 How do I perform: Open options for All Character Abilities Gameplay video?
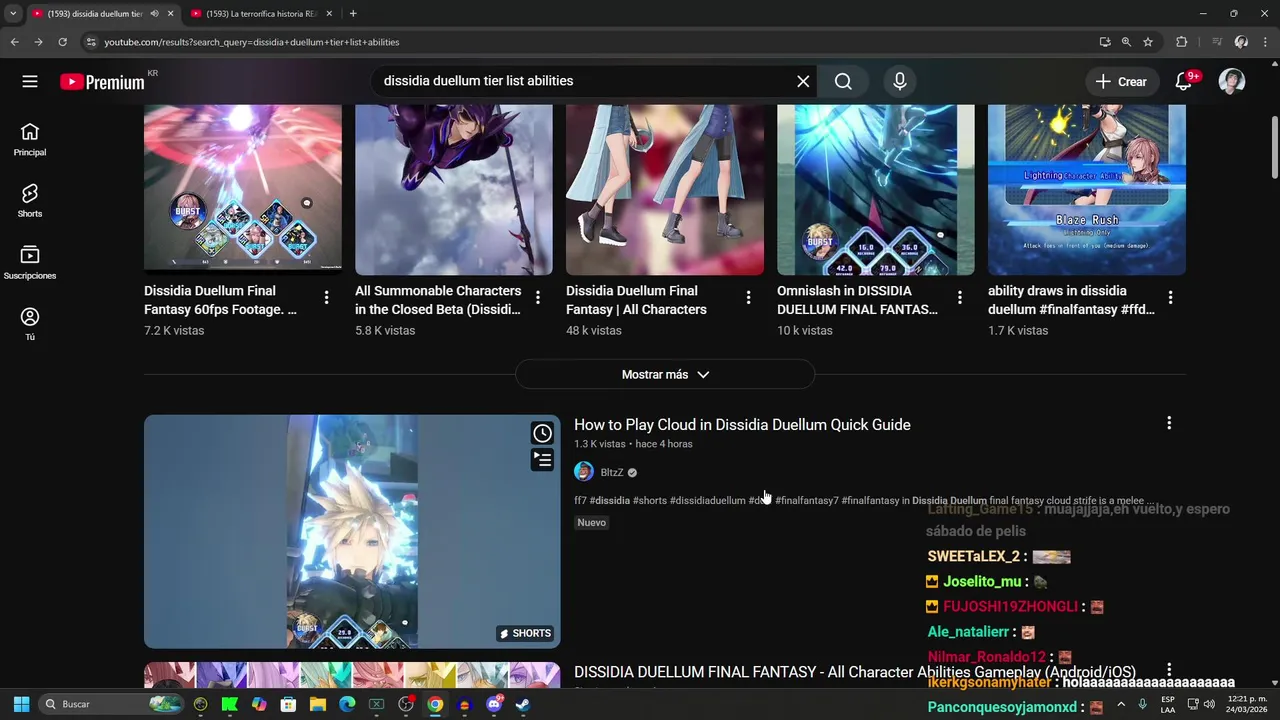(1169, 671)
